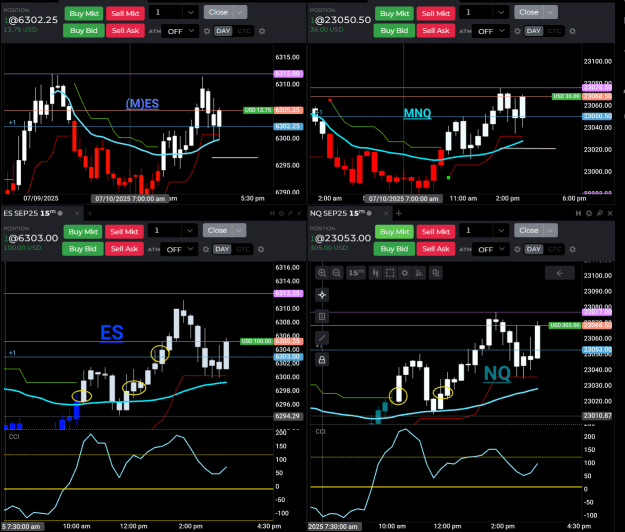The image size is (625, 532).
Task: Expand the quantity dropdown in MNQ panel
Action: pyautogui.click(x=501, y=12)
